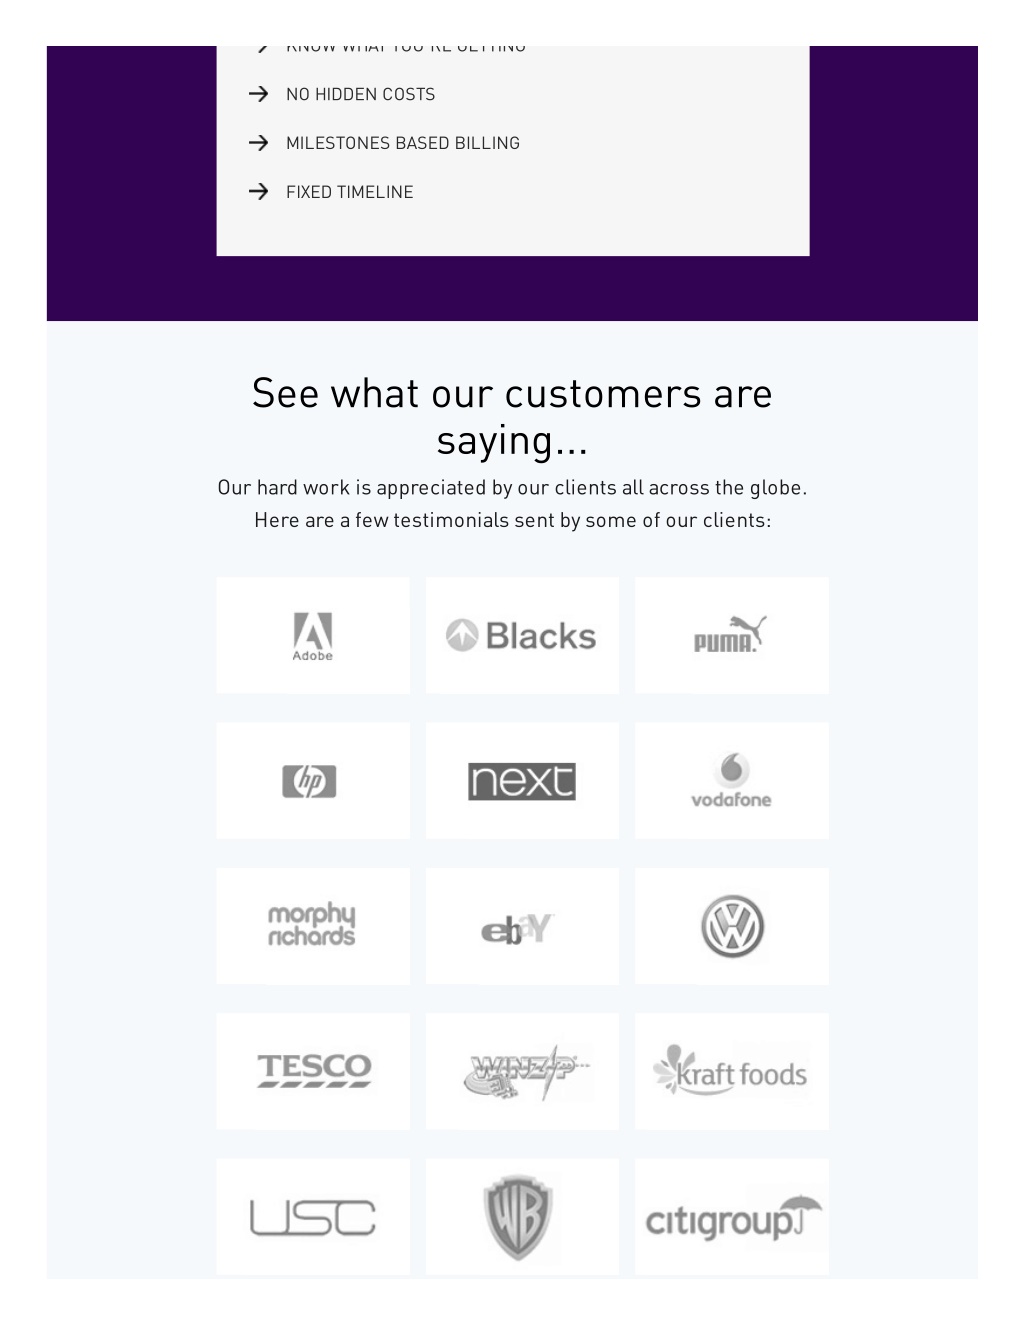Select the Puma logo tile

pos(732,635)
